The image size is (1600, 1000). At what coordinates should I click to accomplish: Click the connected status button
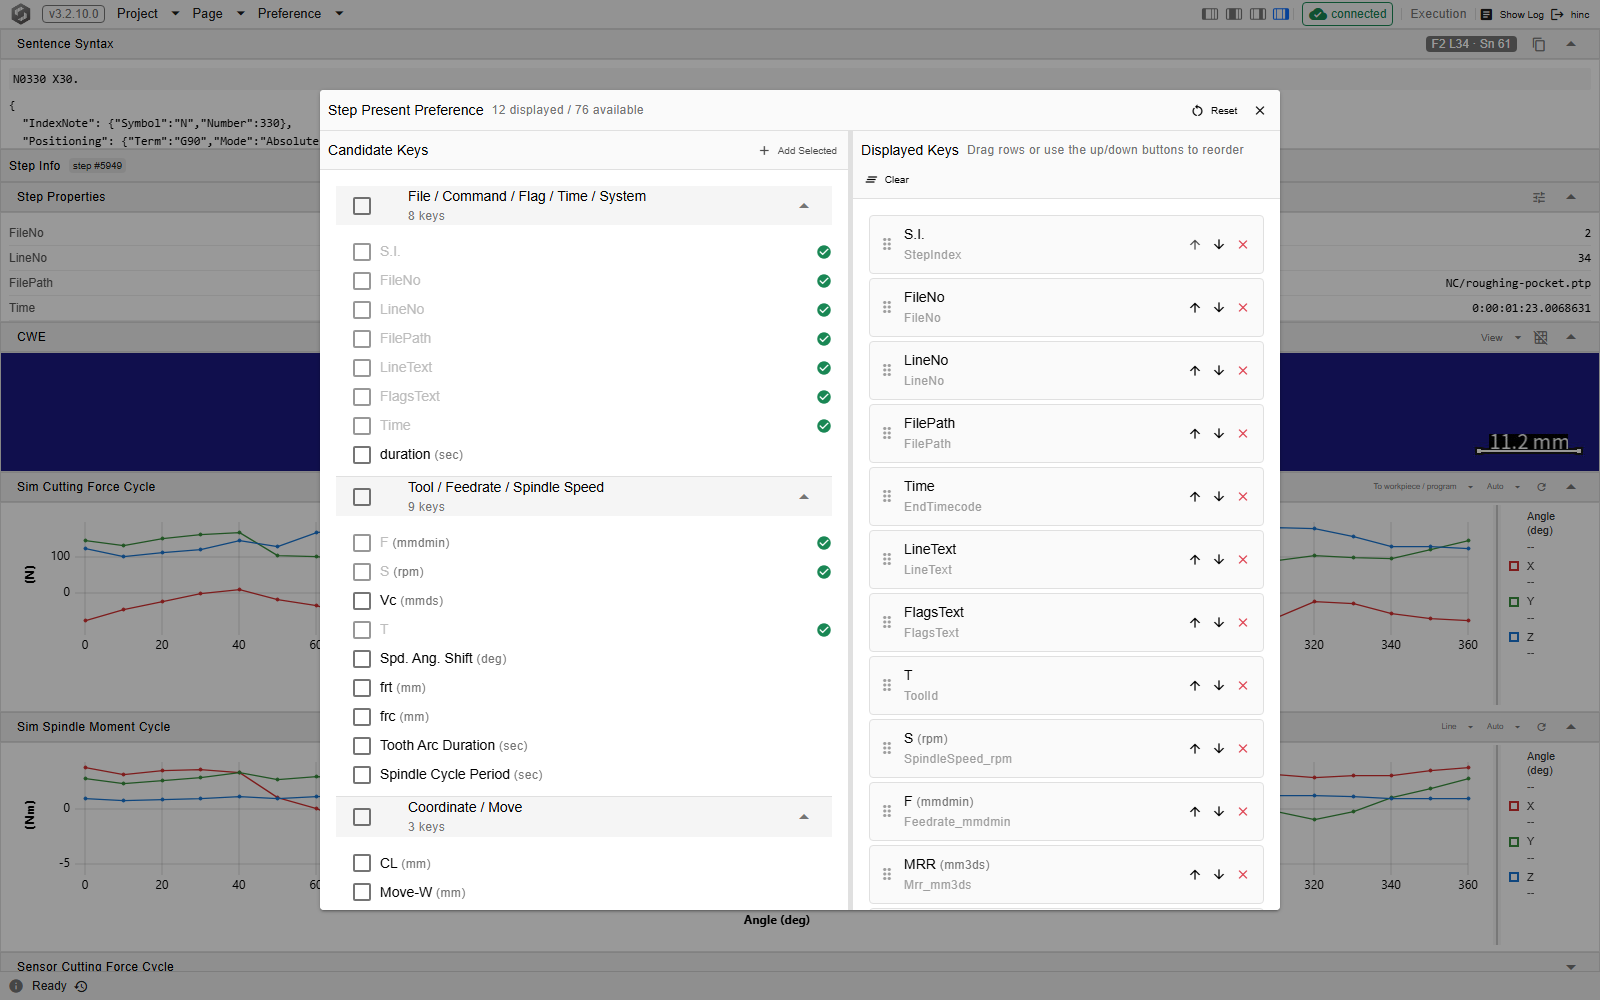pos(1347,14)
